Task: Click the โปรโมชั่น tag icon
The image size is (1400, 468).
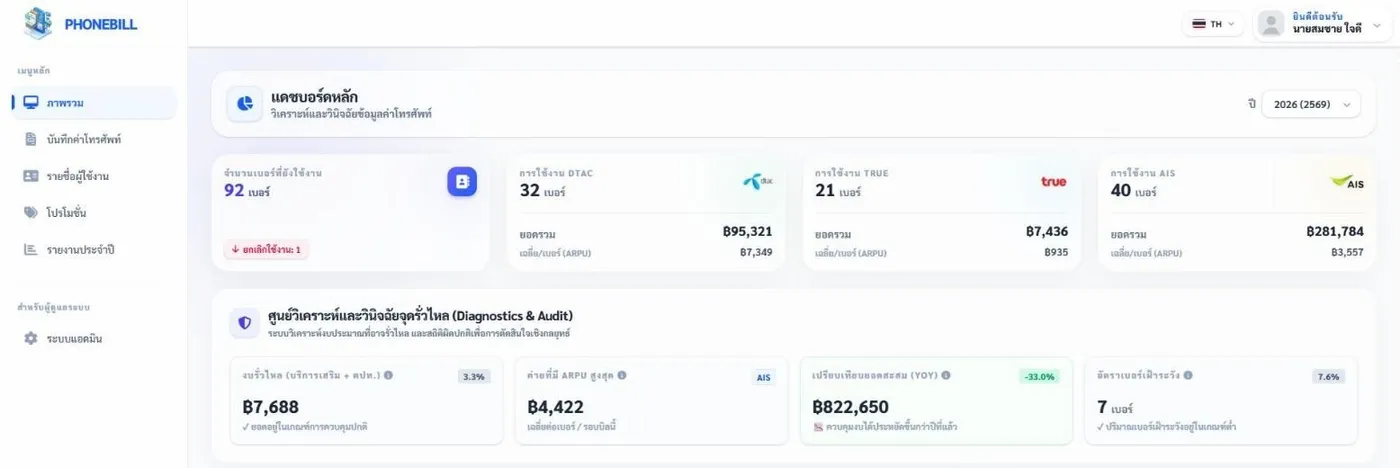Action: coord(31,212)
